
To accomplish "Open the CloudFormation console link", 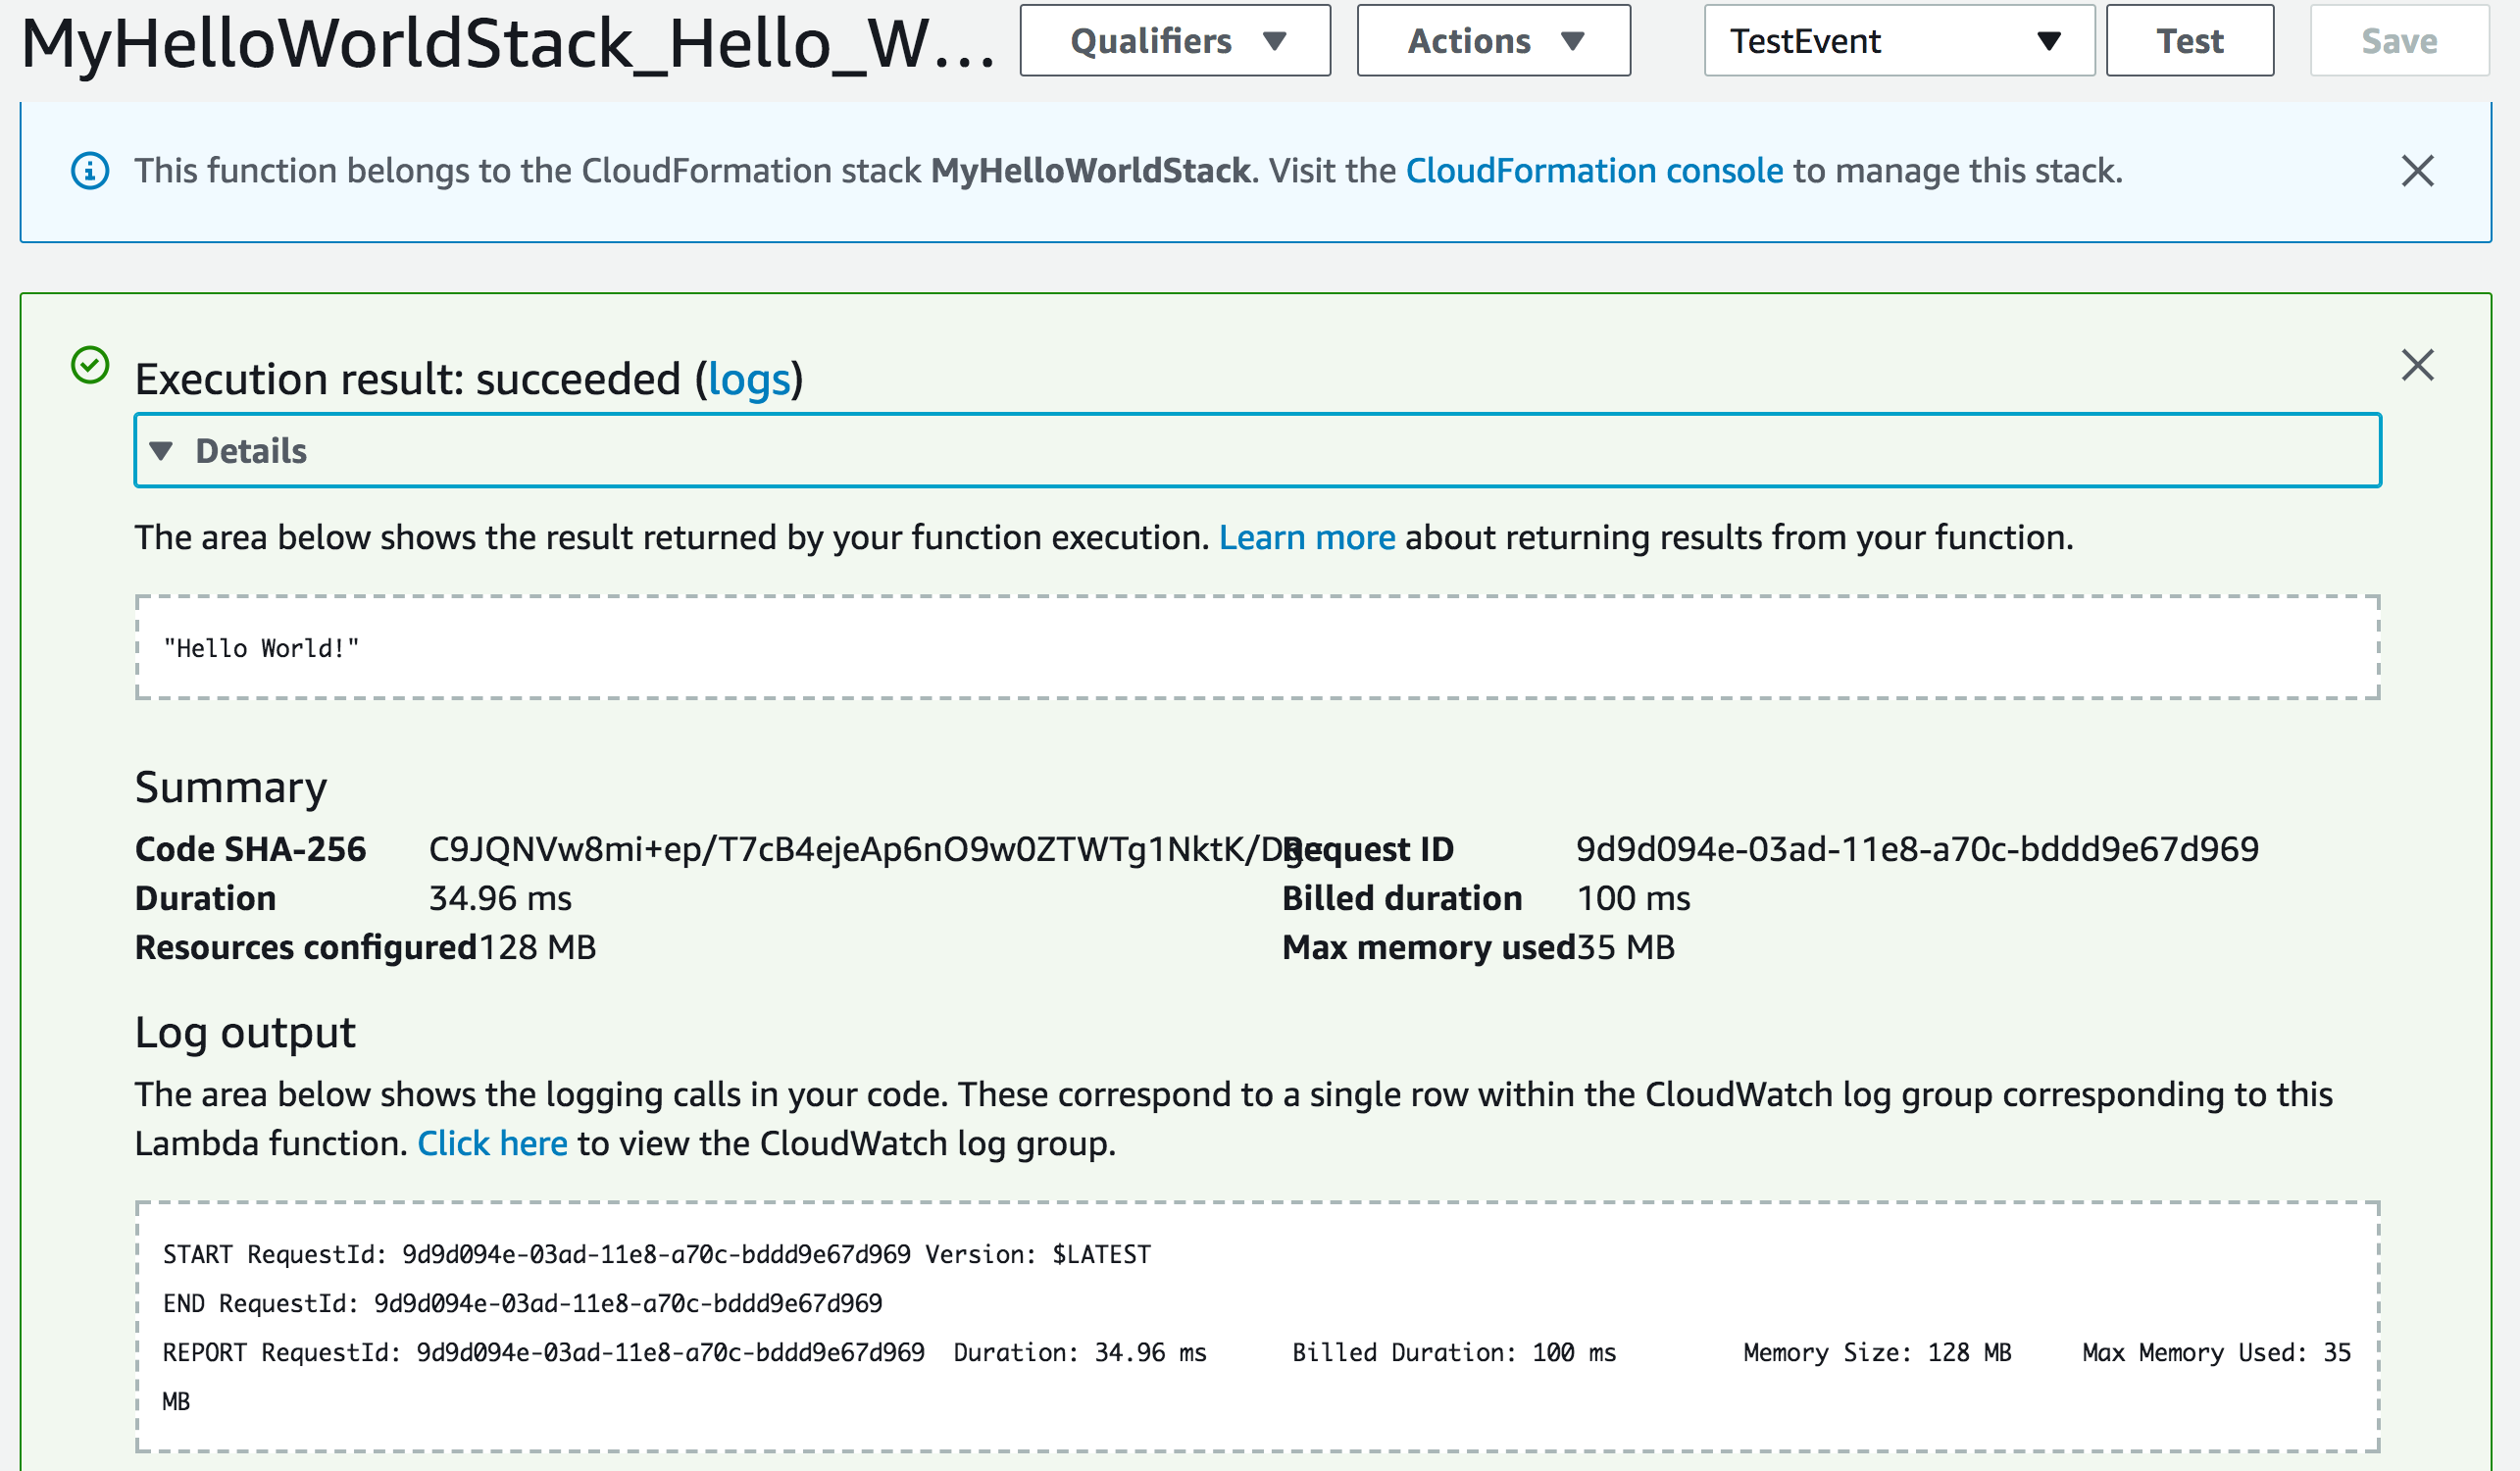I will [1594, 171].
